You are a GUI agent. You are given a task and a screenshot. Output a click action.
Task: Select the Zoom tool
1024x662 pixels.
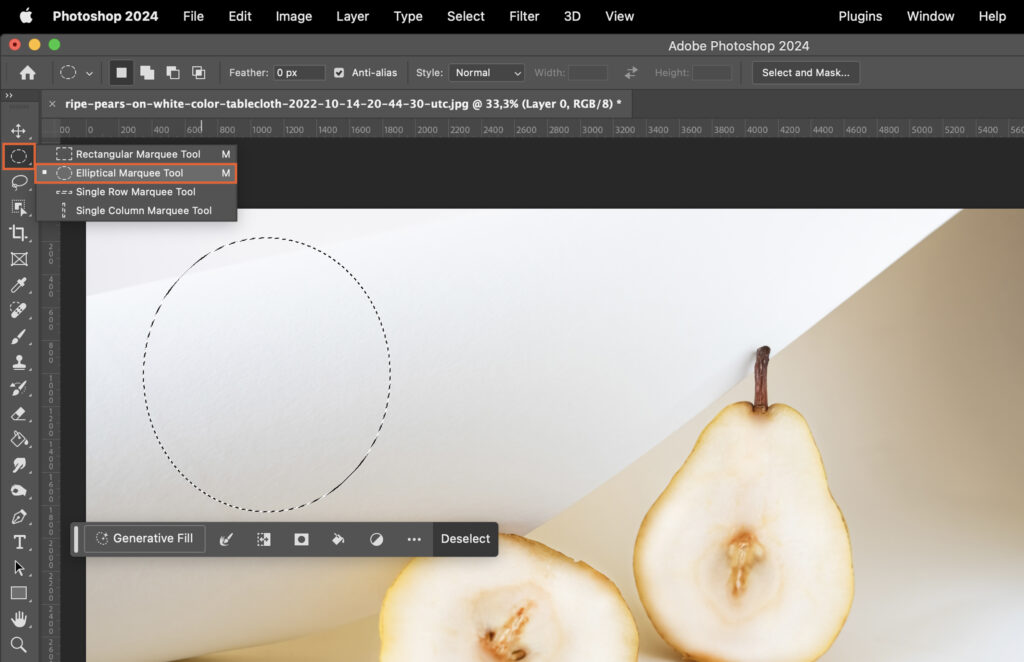[21, 644]
